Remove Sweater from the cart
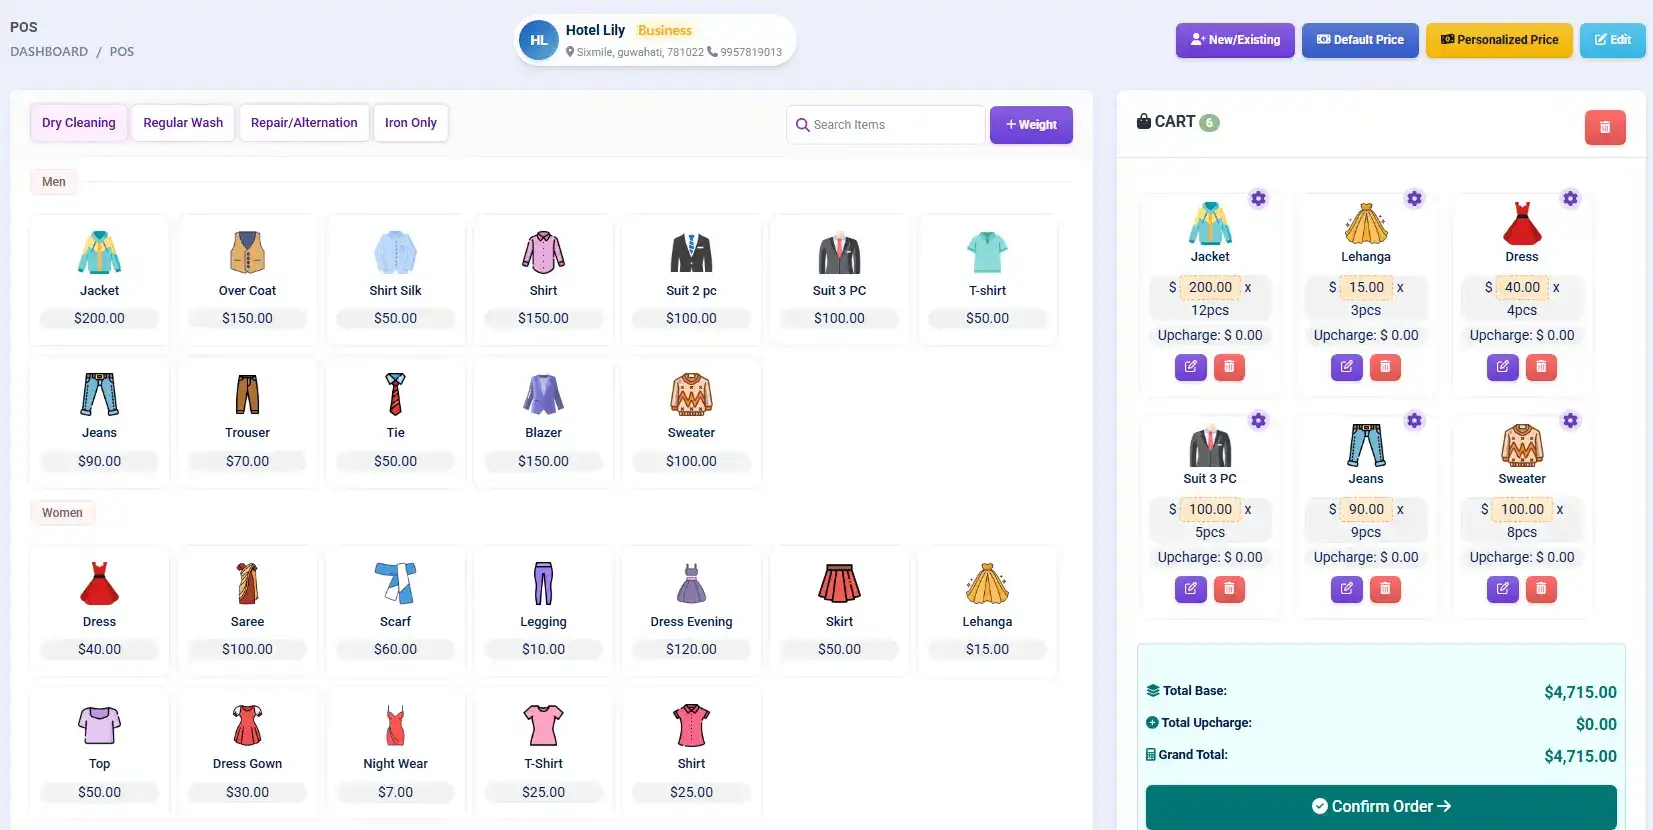Image resolution: width=1653 pixels, height=830 pixels. click(1541, 589)
